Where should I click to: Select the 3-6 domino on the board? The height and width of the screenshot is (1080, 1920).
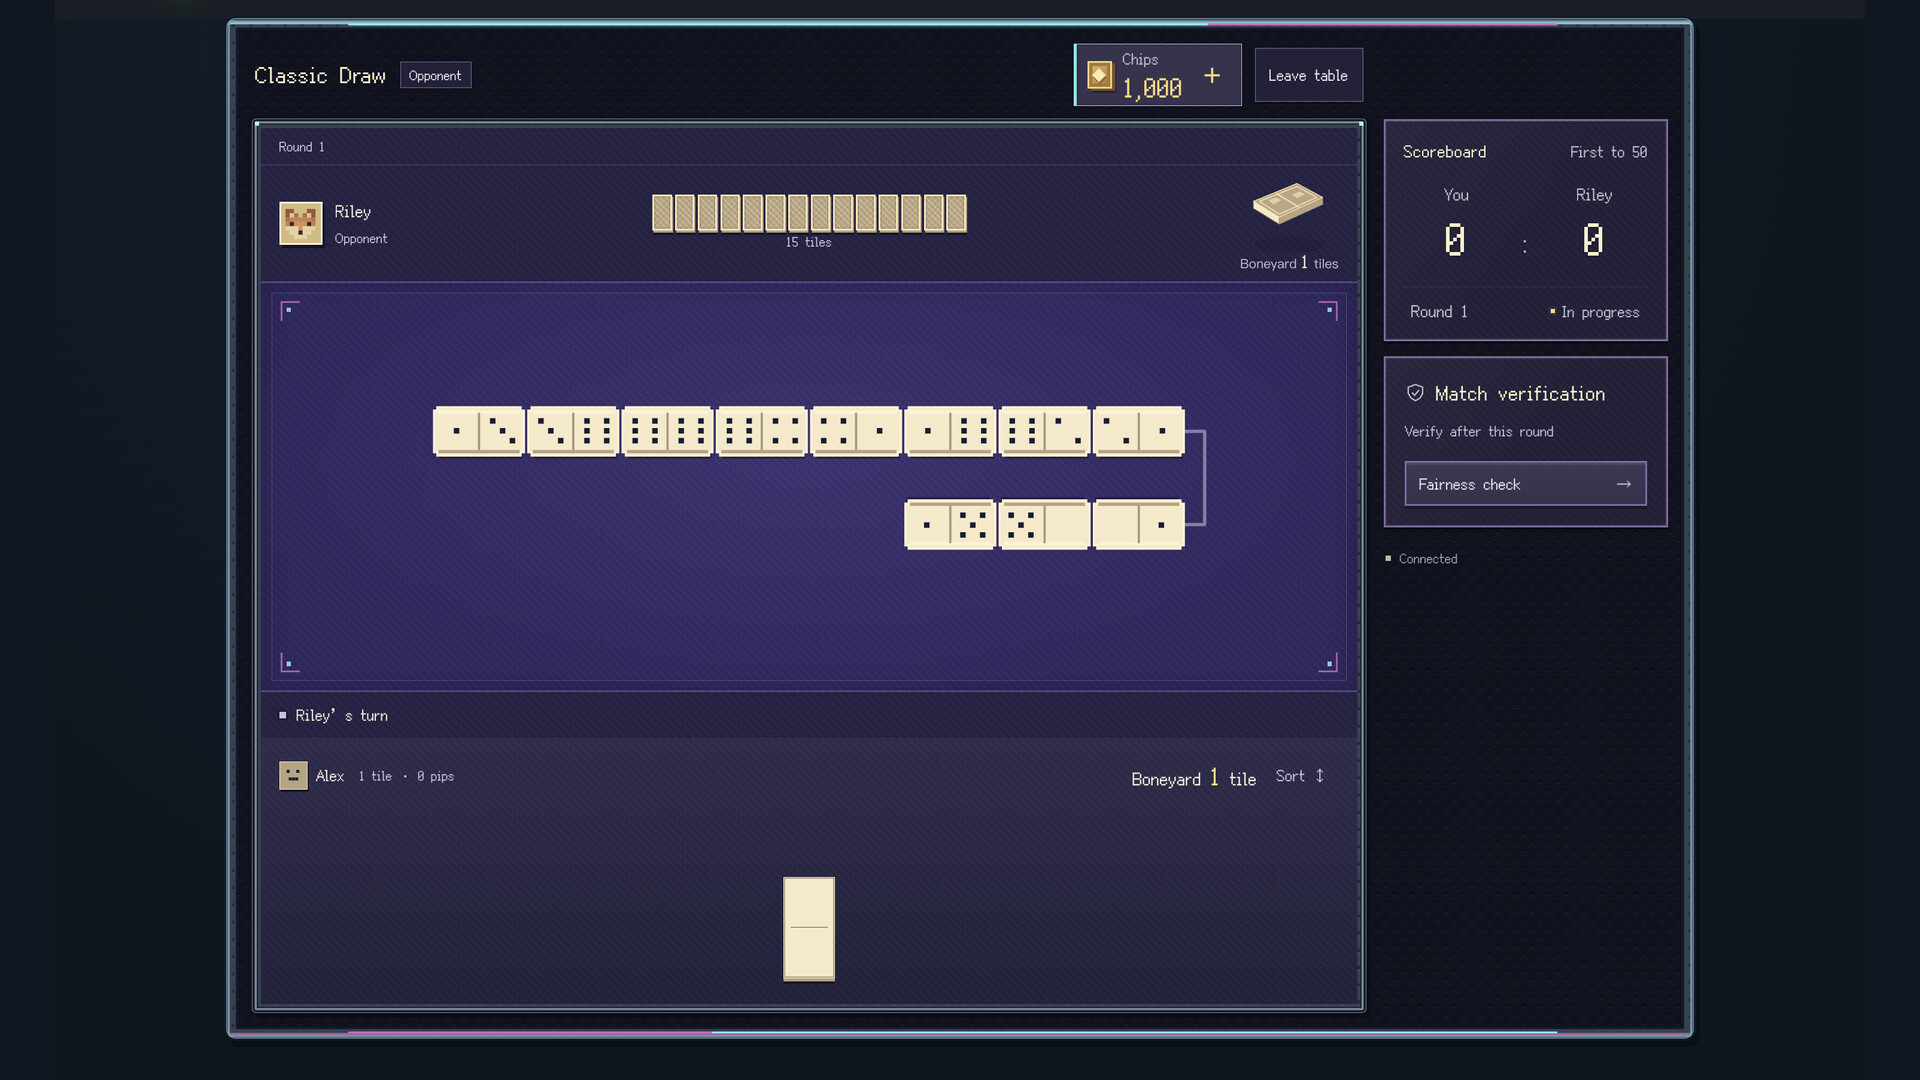573,432
